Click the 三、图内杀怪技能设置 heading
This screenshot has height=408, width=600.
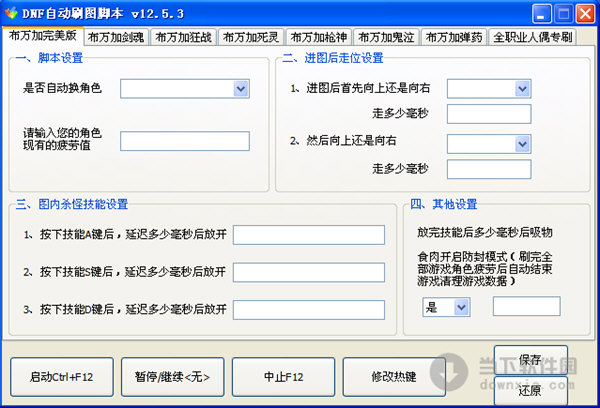(72, 204)
